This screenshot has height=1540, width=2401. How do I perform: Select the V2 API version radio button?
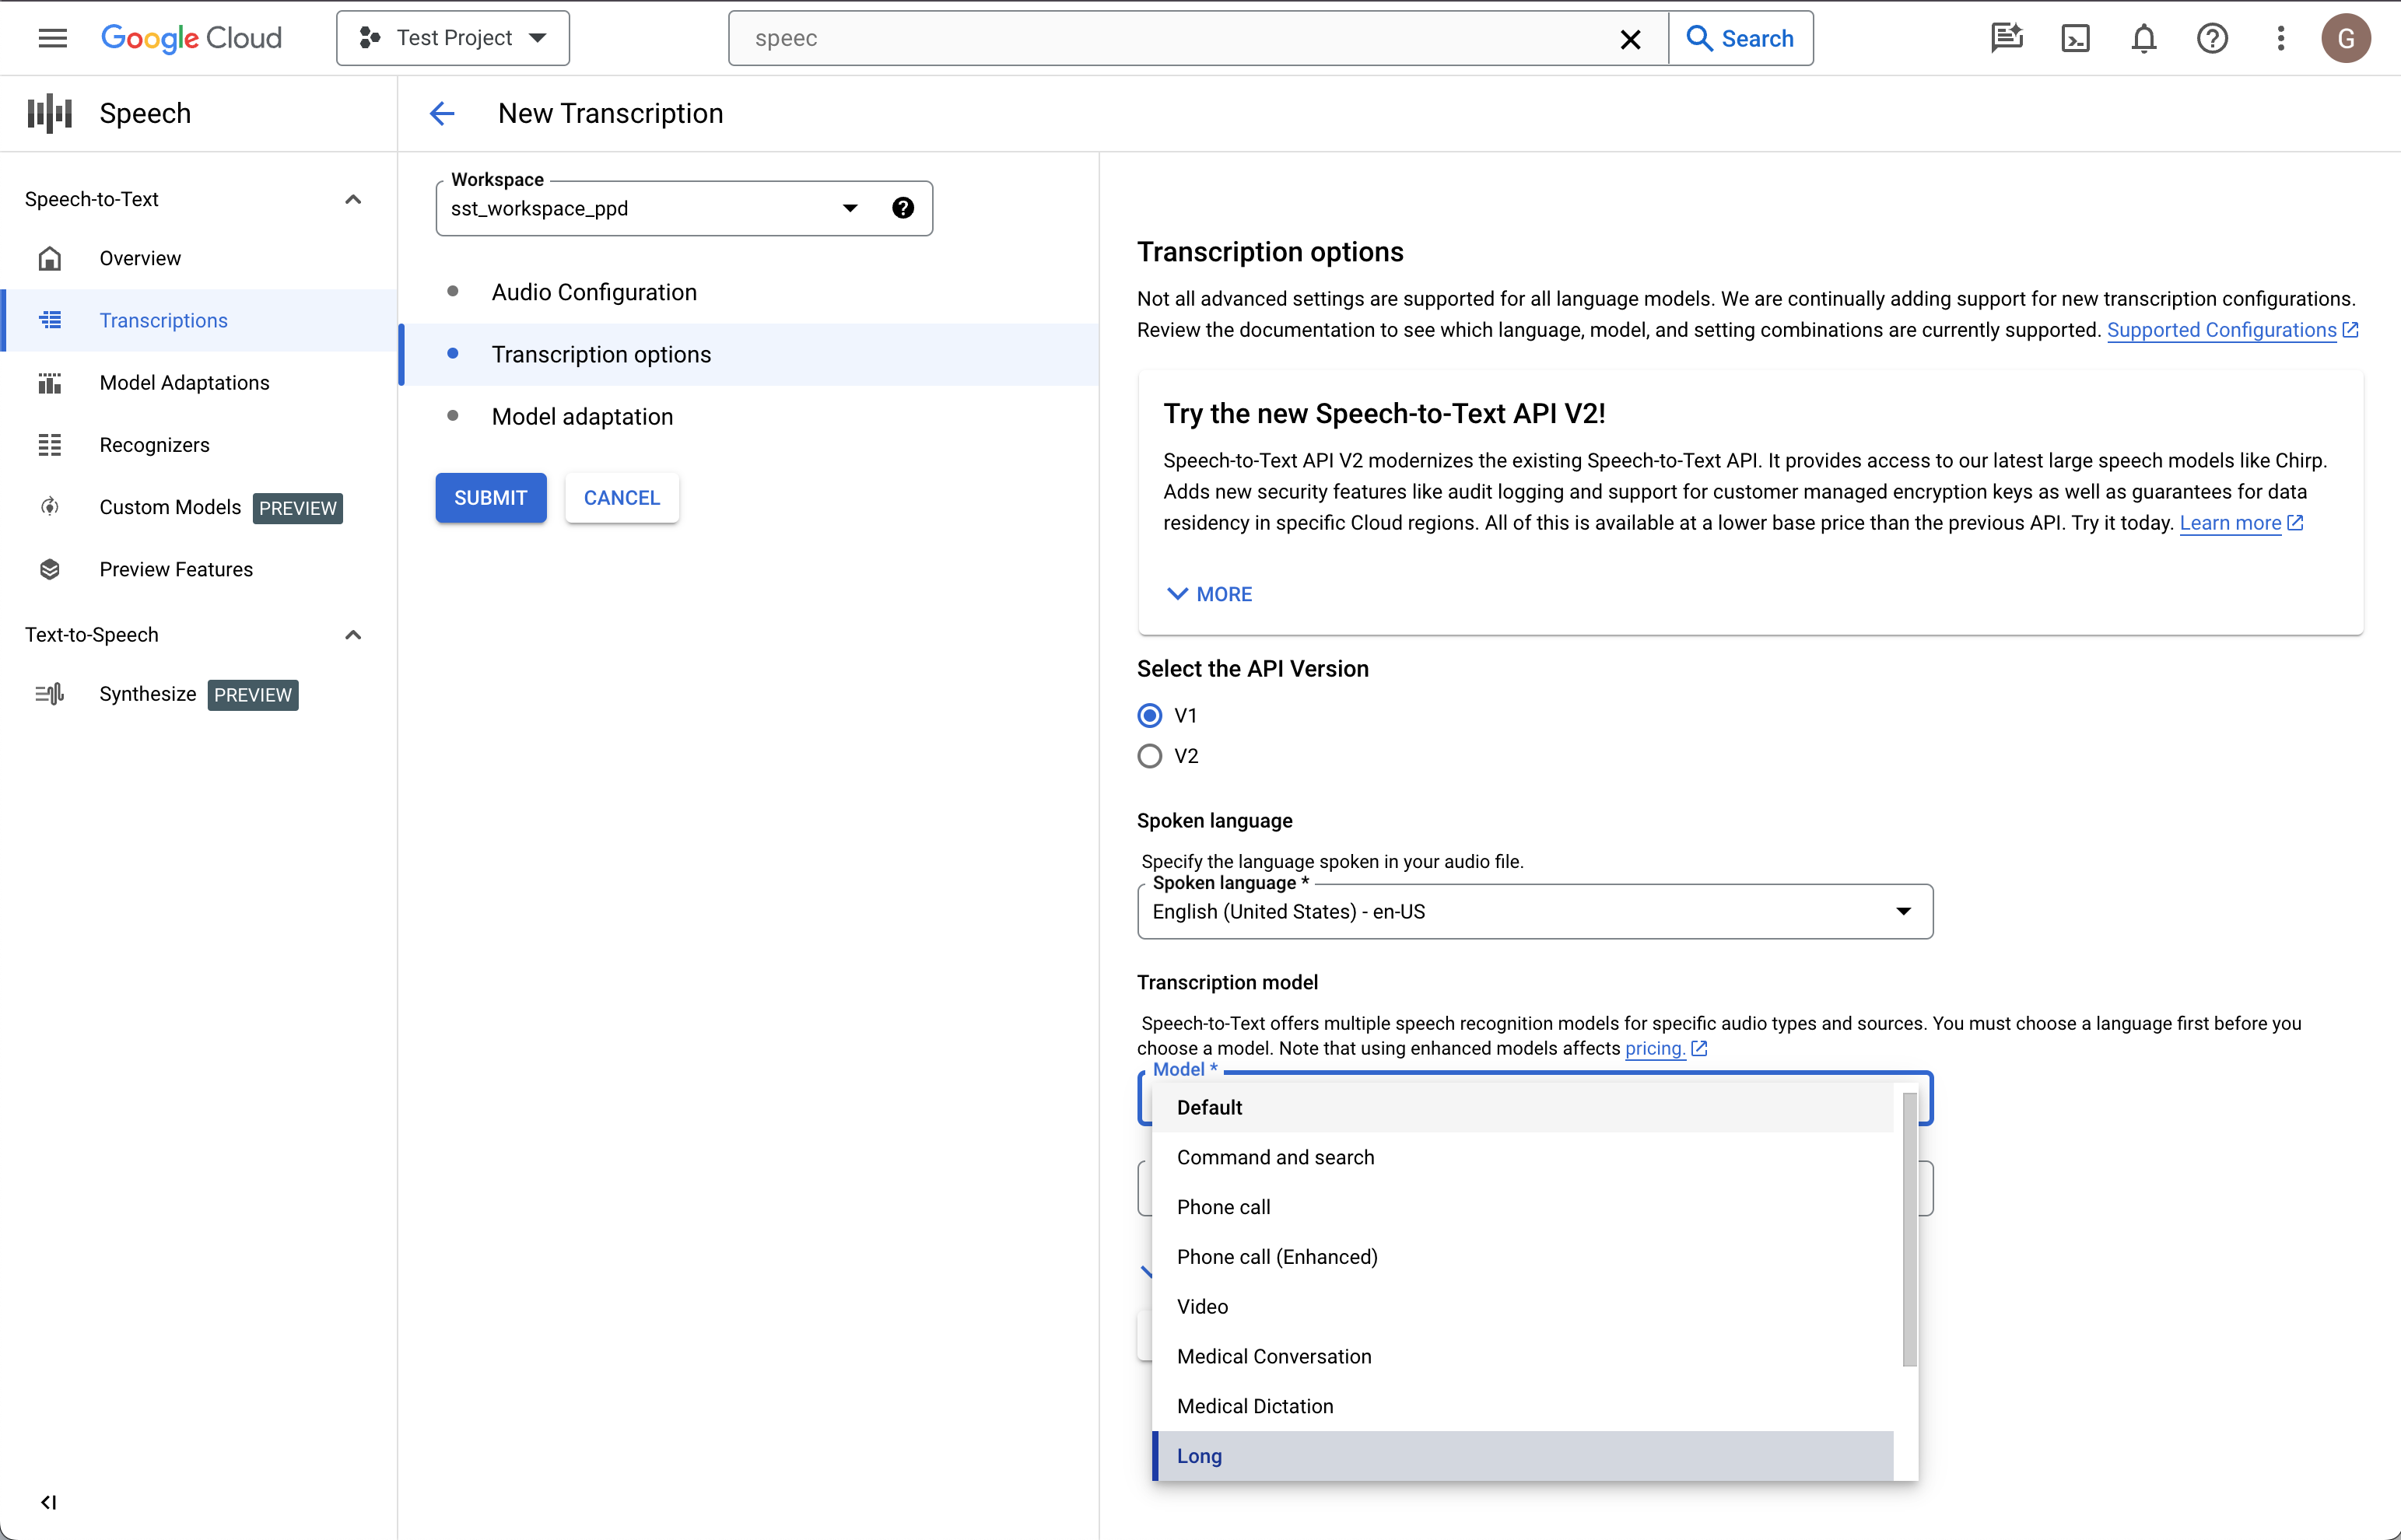1150,756
